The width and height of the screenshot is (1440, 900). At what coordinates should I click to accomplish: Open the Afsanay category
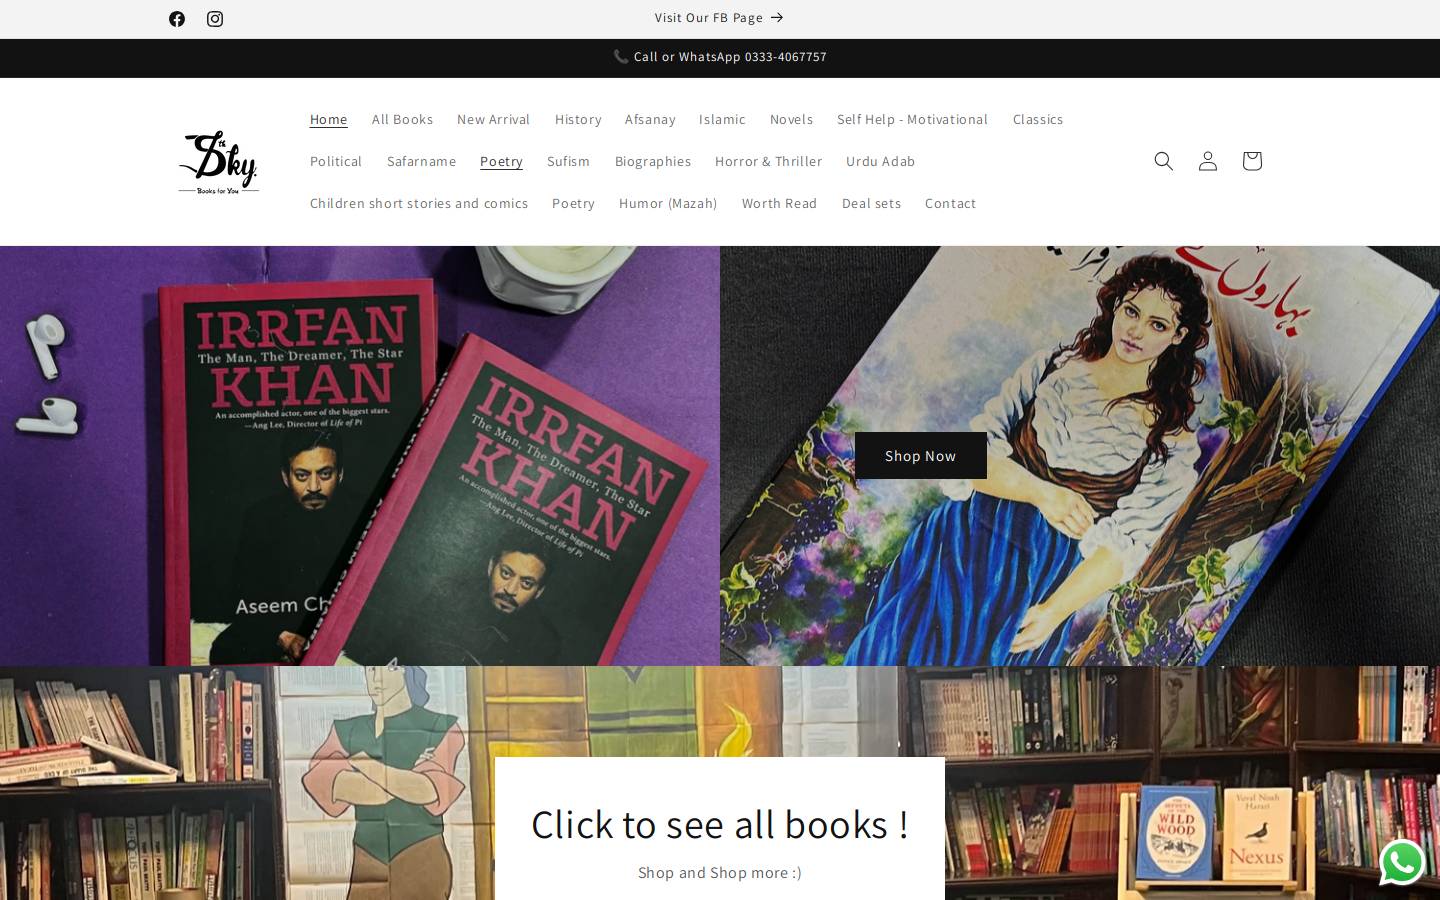(650, 119)
